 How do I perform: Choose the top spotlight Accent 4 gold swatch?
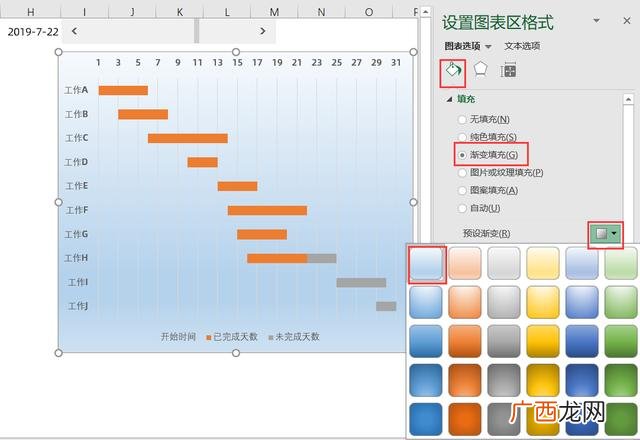pyautogui.click(x=543, y=302)
